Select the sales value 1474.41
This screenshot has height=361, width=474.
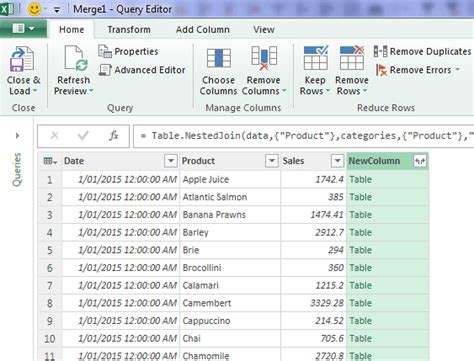click(313, 215)
